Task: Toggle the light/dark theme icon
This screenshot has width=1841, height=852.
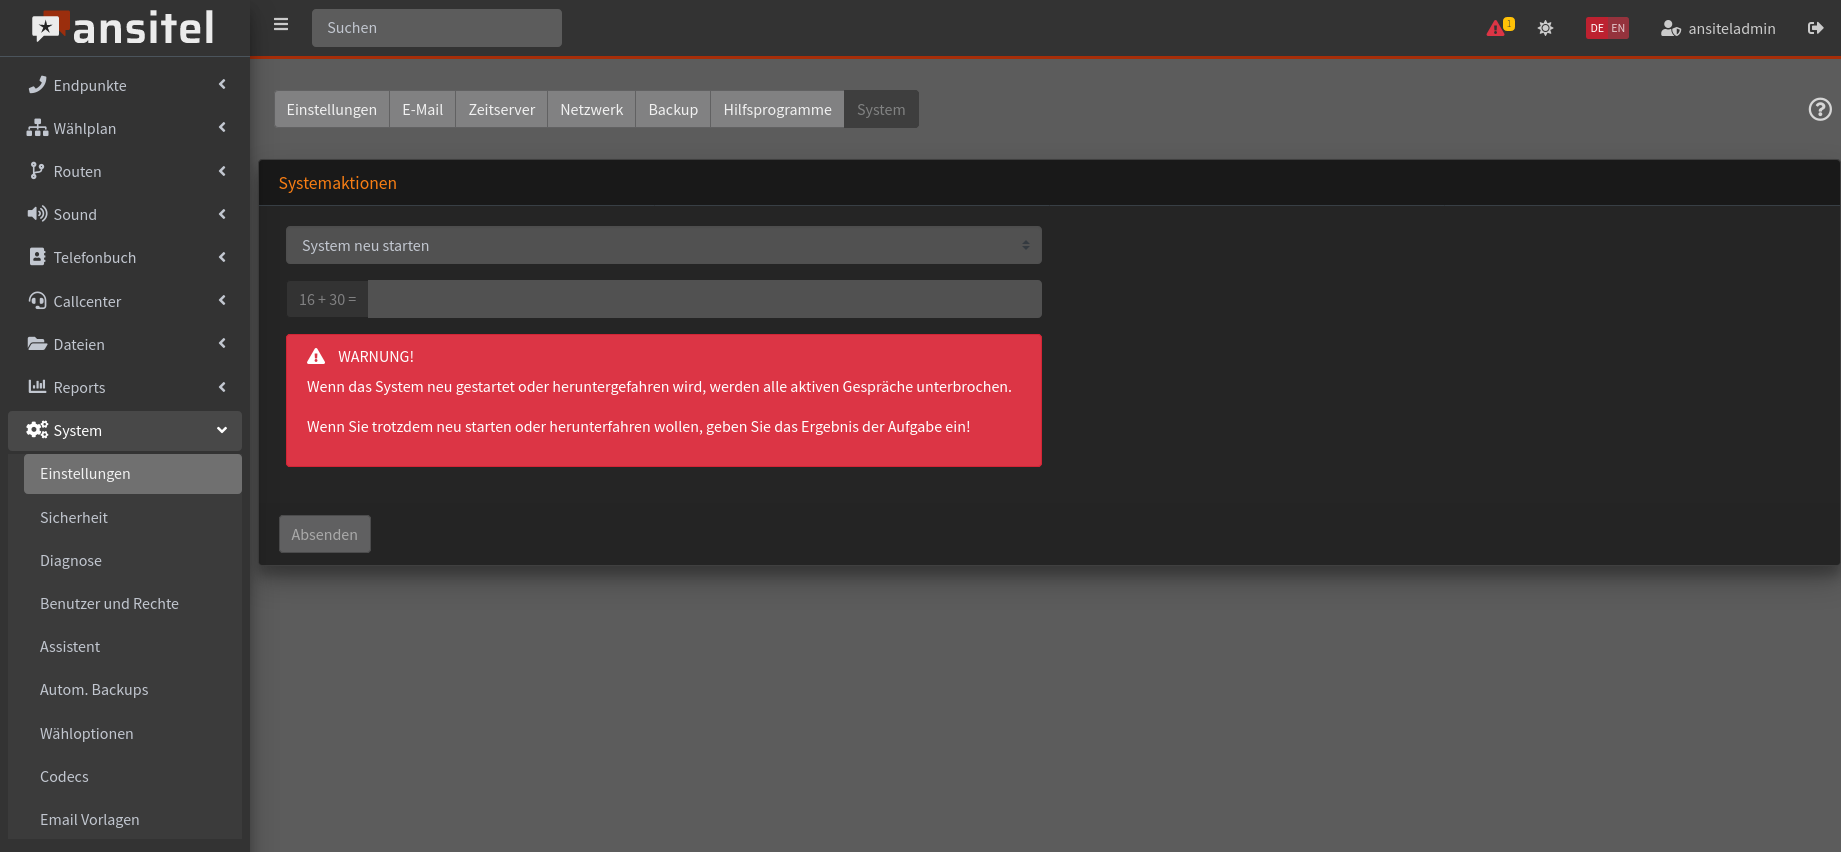Action: (x=1545, y=28)
